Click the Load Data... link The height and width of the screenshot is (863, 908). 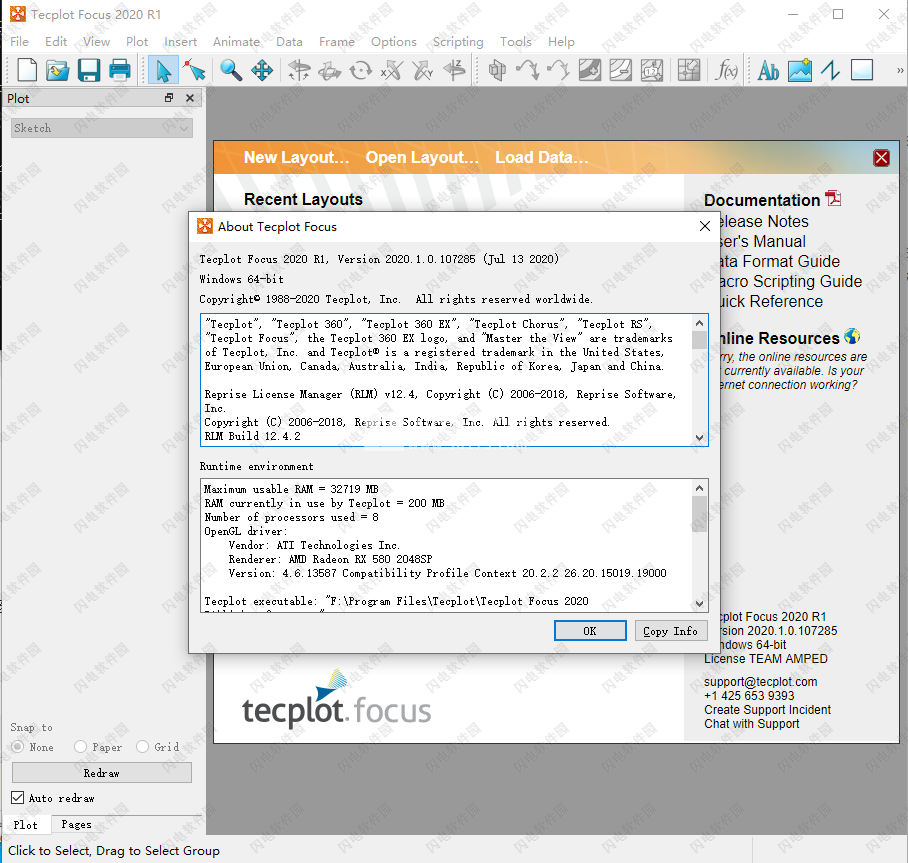[x=542, y=158]
